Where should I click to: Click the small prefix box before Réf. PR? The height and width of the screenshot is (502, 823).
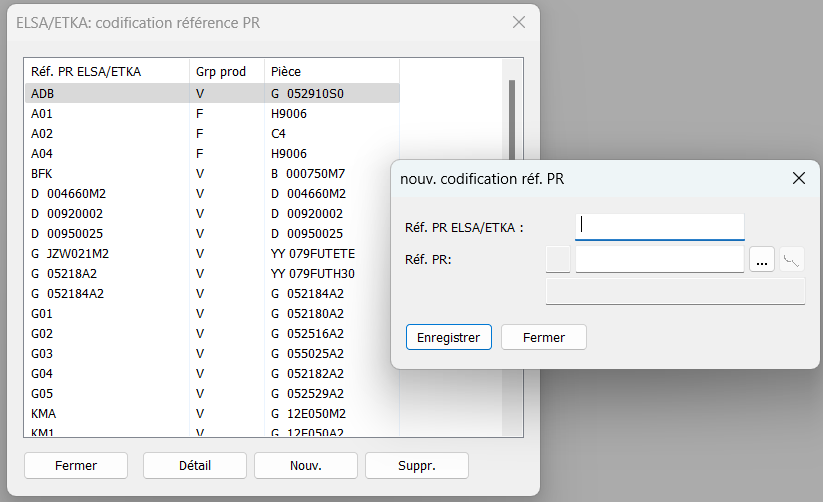558,259
